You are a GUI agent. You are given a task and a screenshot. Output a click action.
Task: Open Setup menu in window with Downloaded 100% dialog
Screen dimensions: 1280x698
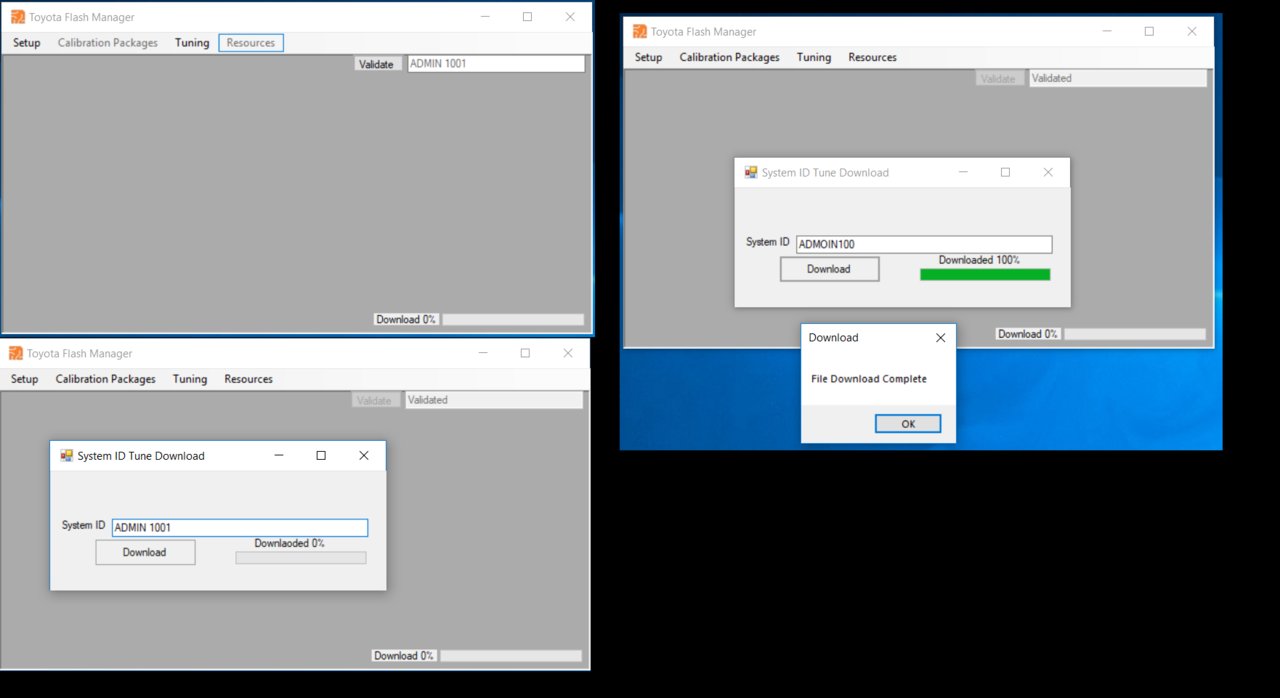click(x=649, y=57)
